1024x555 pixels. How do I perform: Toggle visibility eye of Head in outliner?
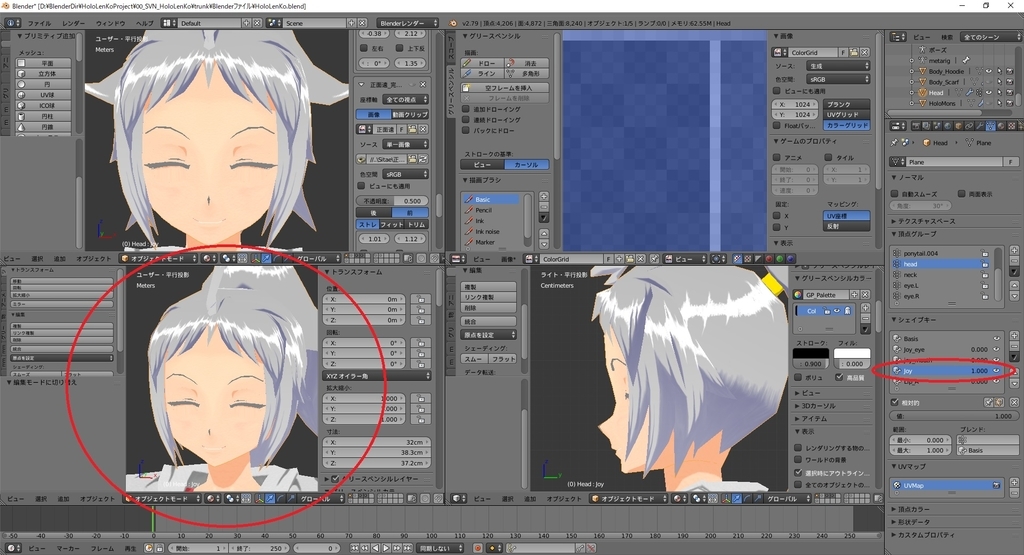pyautogui.click(x=989, y=92)
